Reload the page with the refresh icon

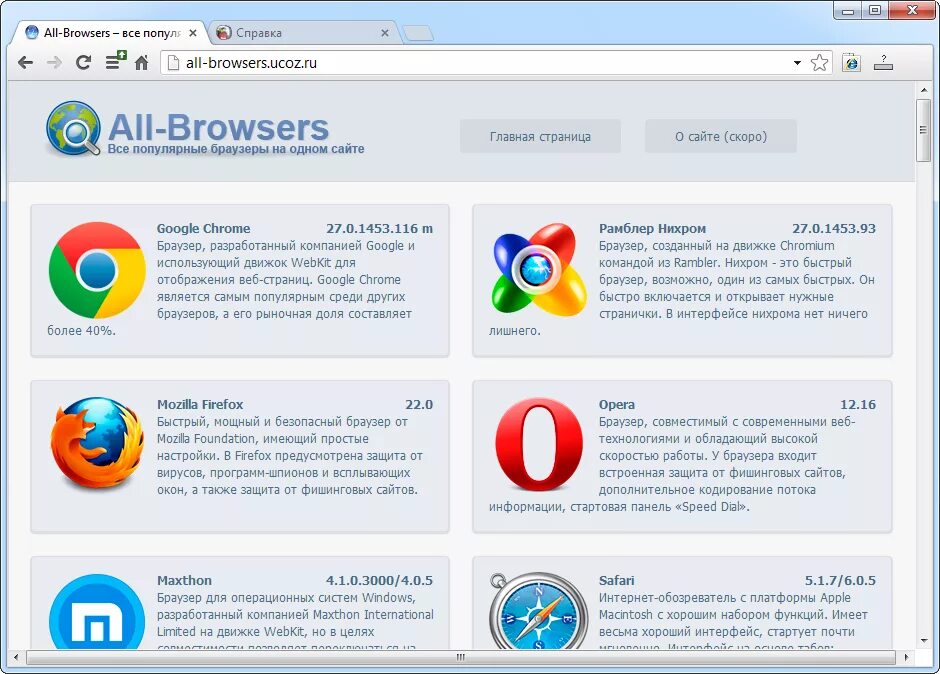(x=83, y=62)
